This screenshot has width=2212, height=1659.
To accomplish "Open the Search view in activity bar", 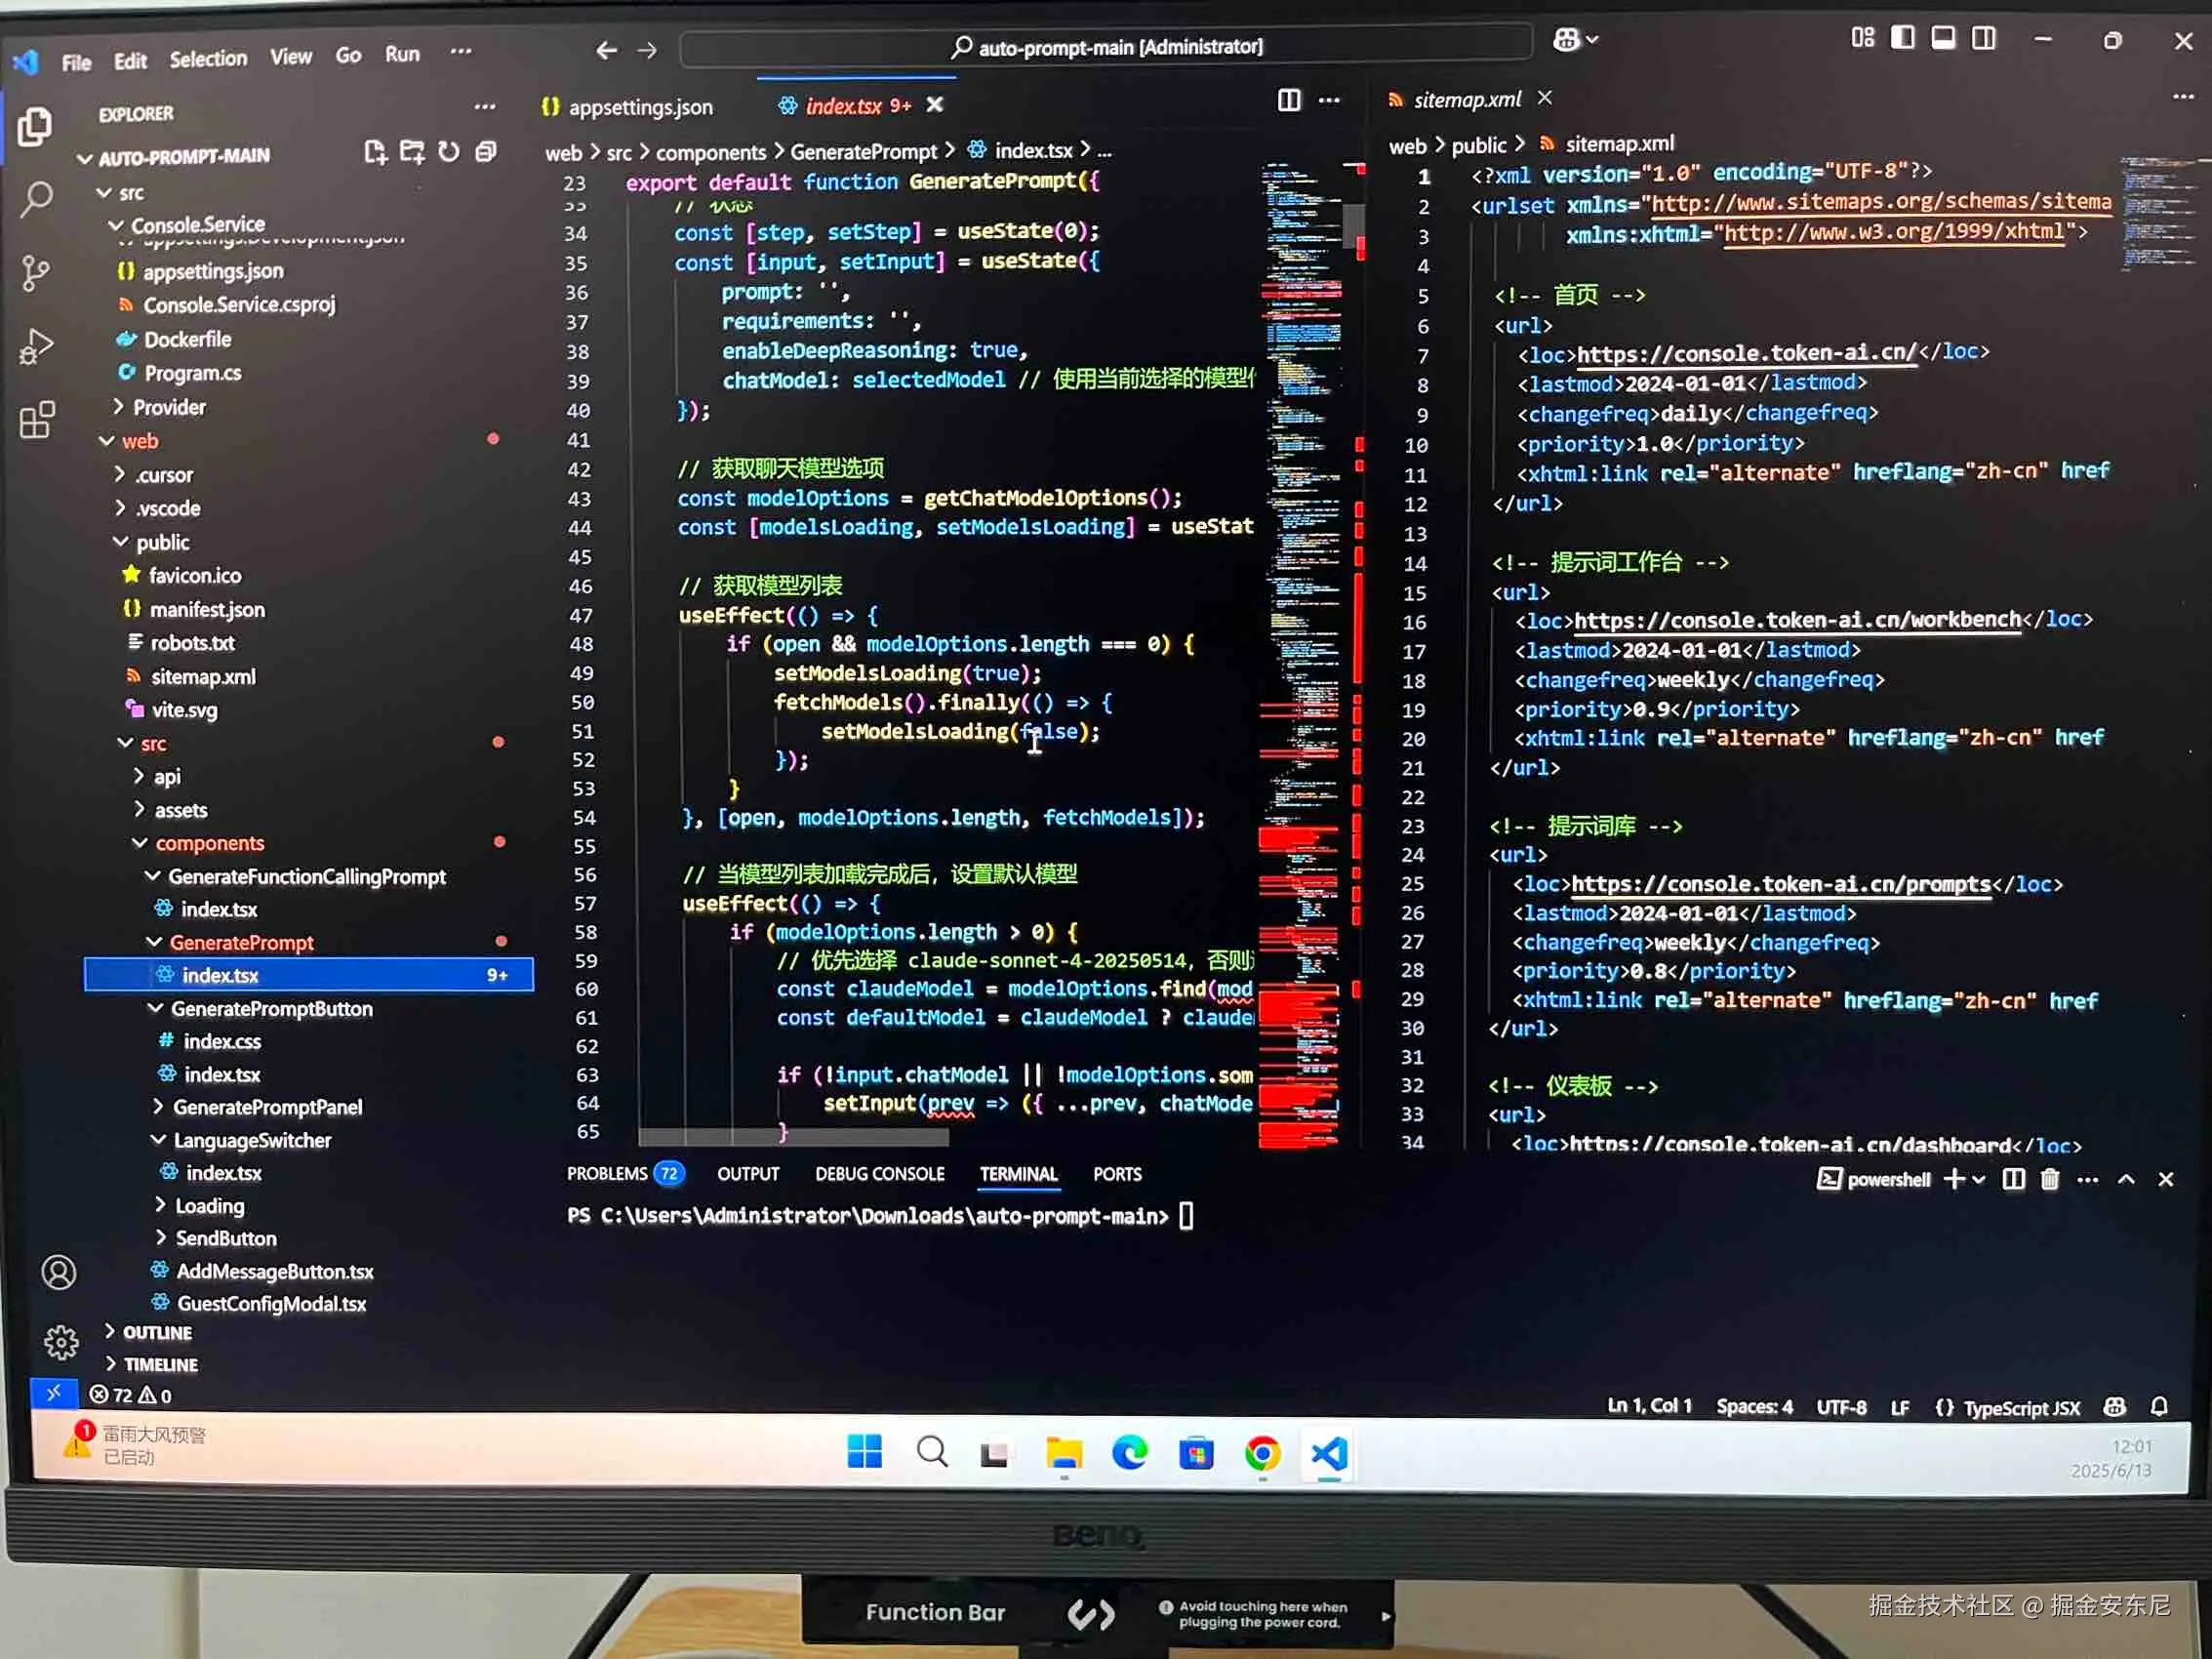I will click(36, 198).
